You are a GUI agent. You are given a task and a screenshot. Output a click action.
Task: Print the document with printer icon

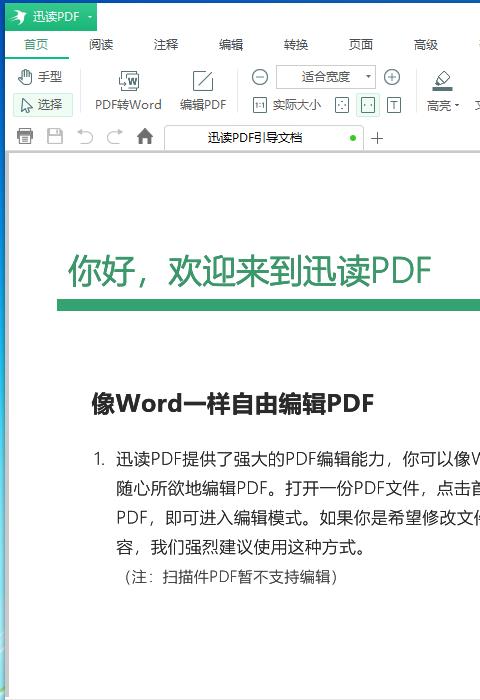coord(25,136)
